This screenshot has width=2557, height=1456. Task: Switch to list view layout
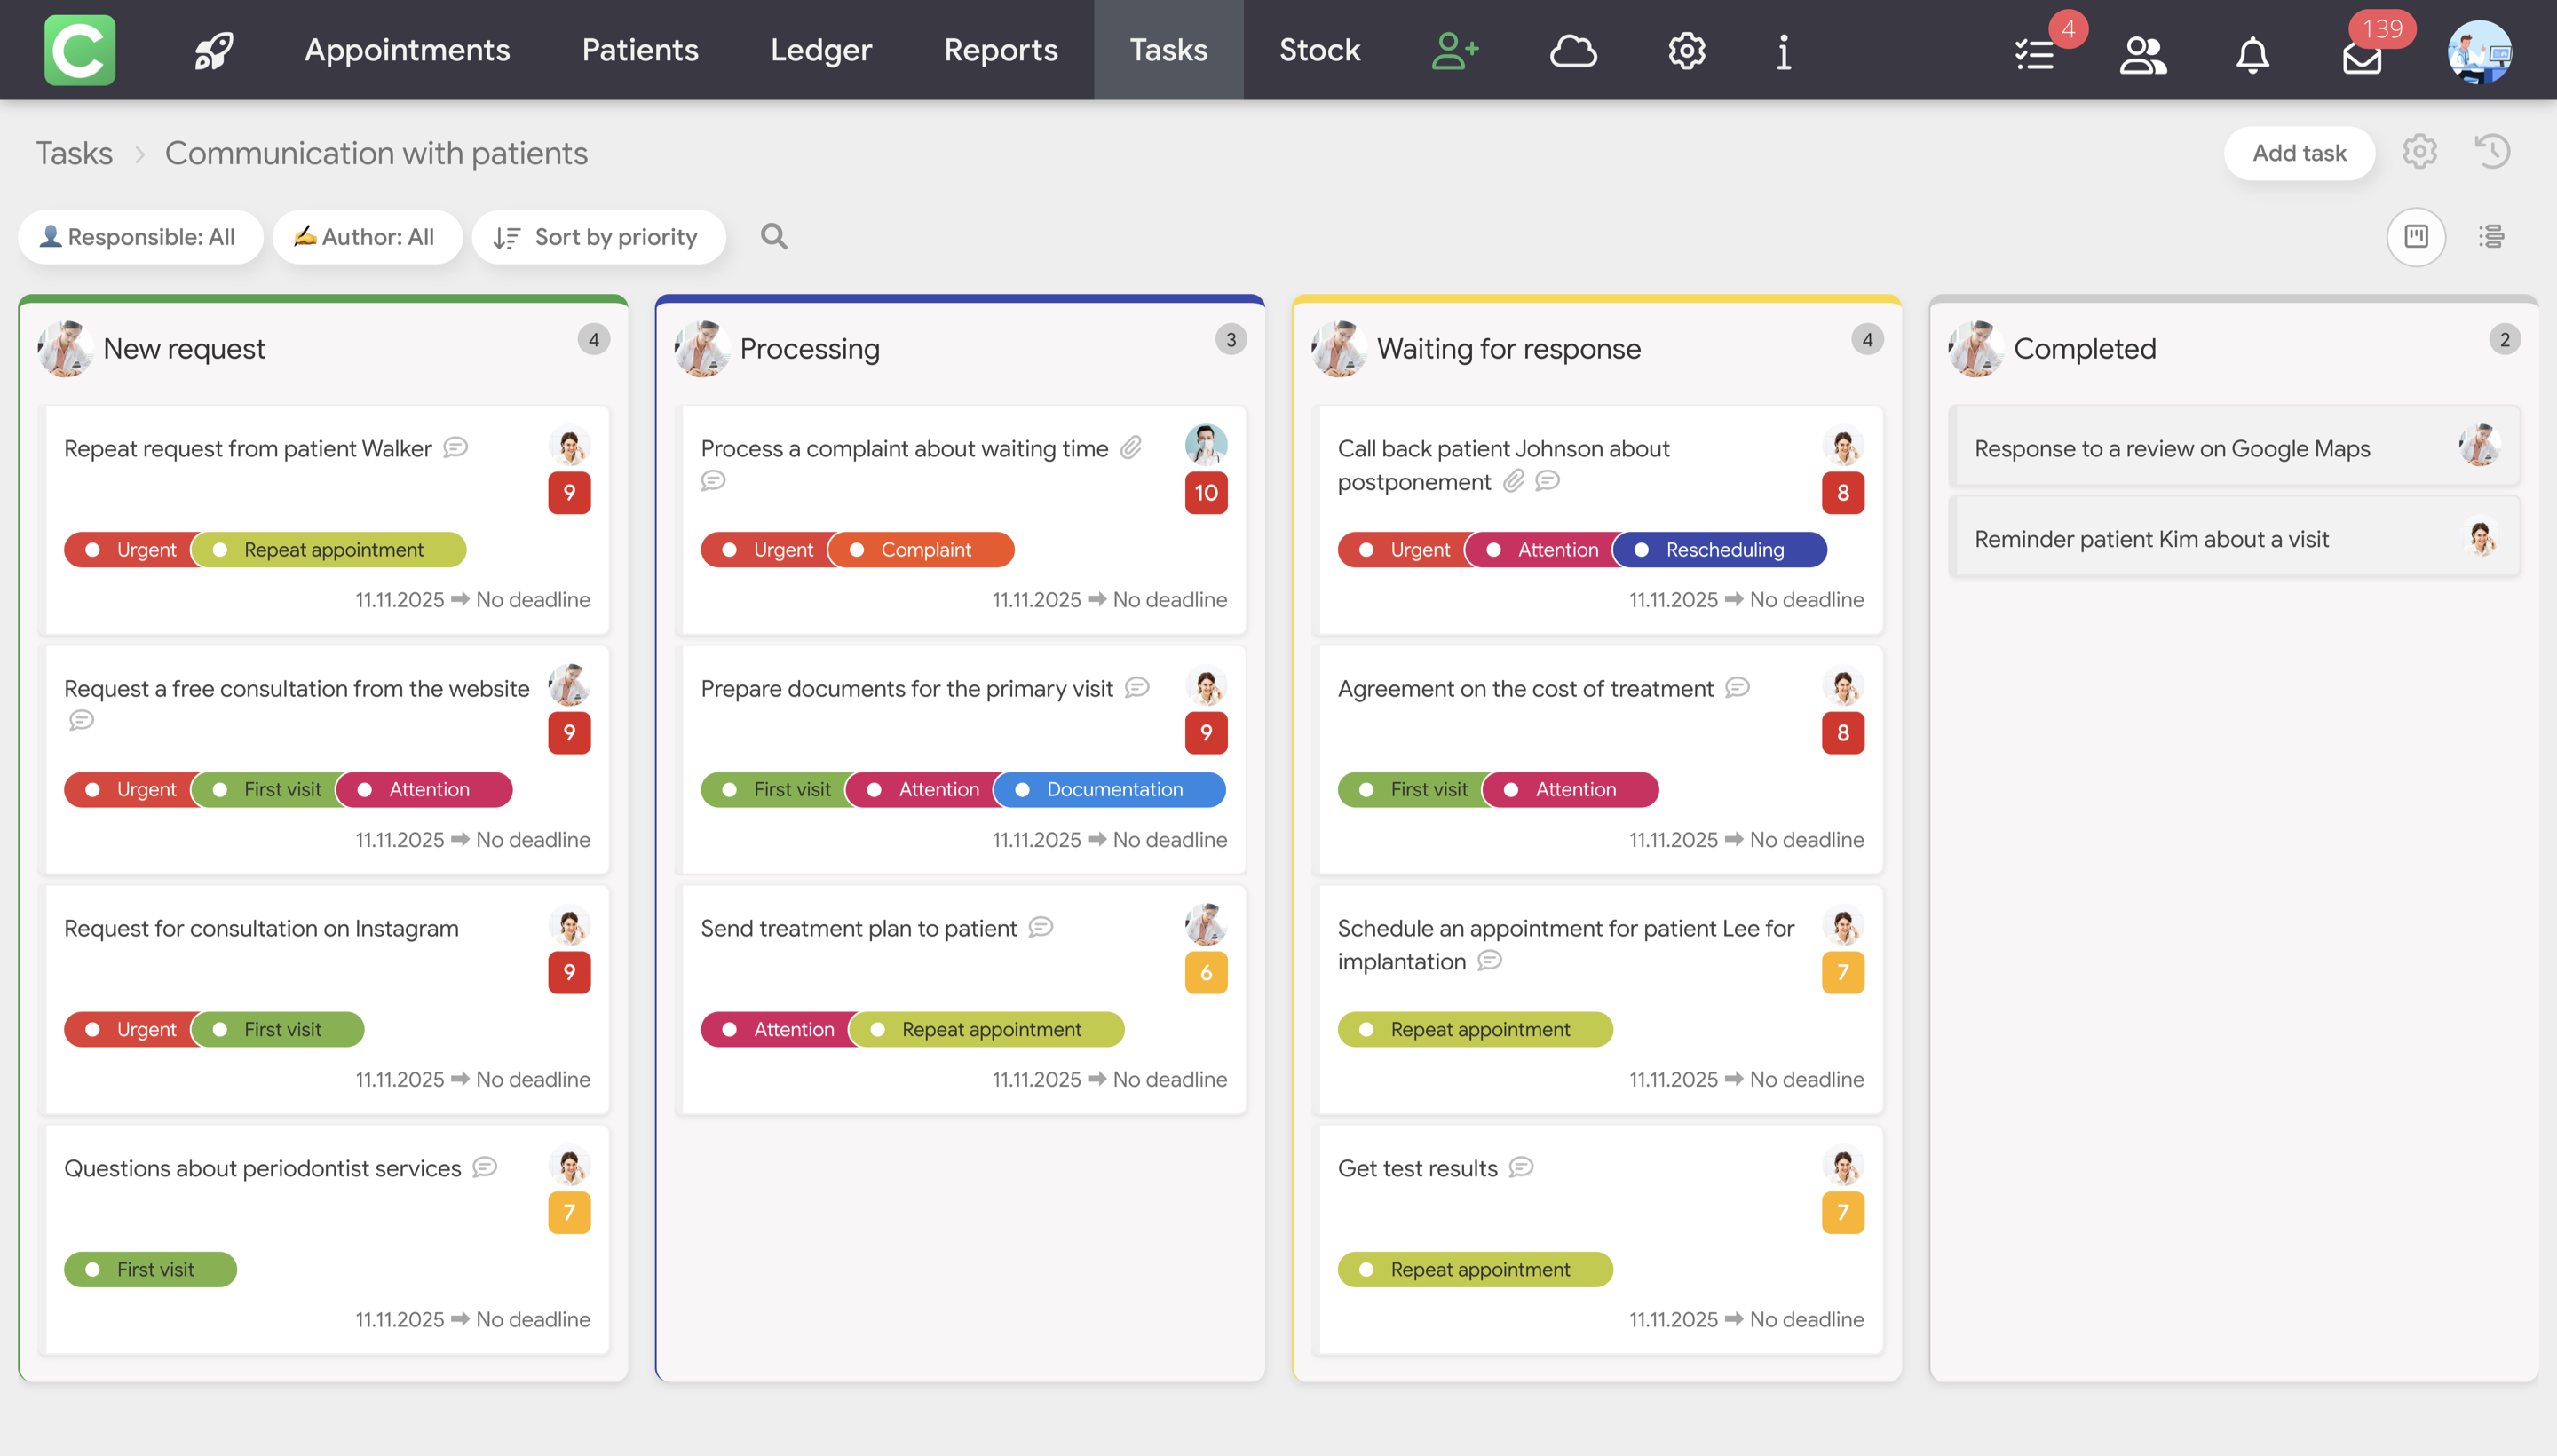(x=2491, y=237)
